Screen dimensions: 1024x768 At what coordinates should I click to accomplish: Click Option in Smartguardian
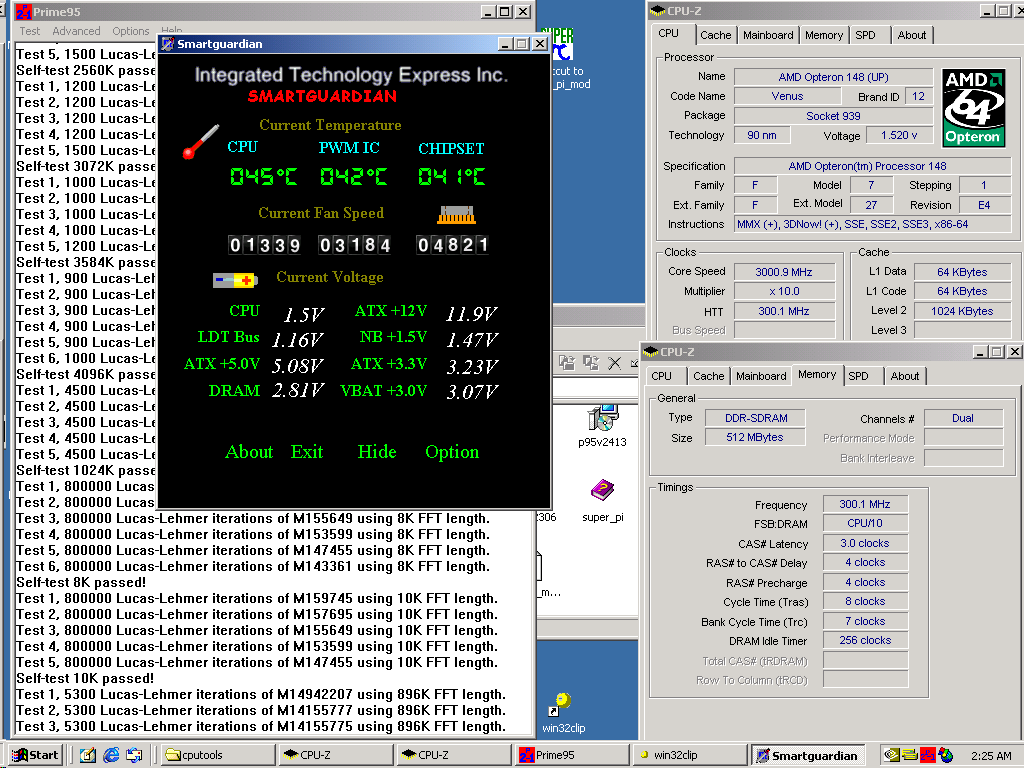coord(452,452)
